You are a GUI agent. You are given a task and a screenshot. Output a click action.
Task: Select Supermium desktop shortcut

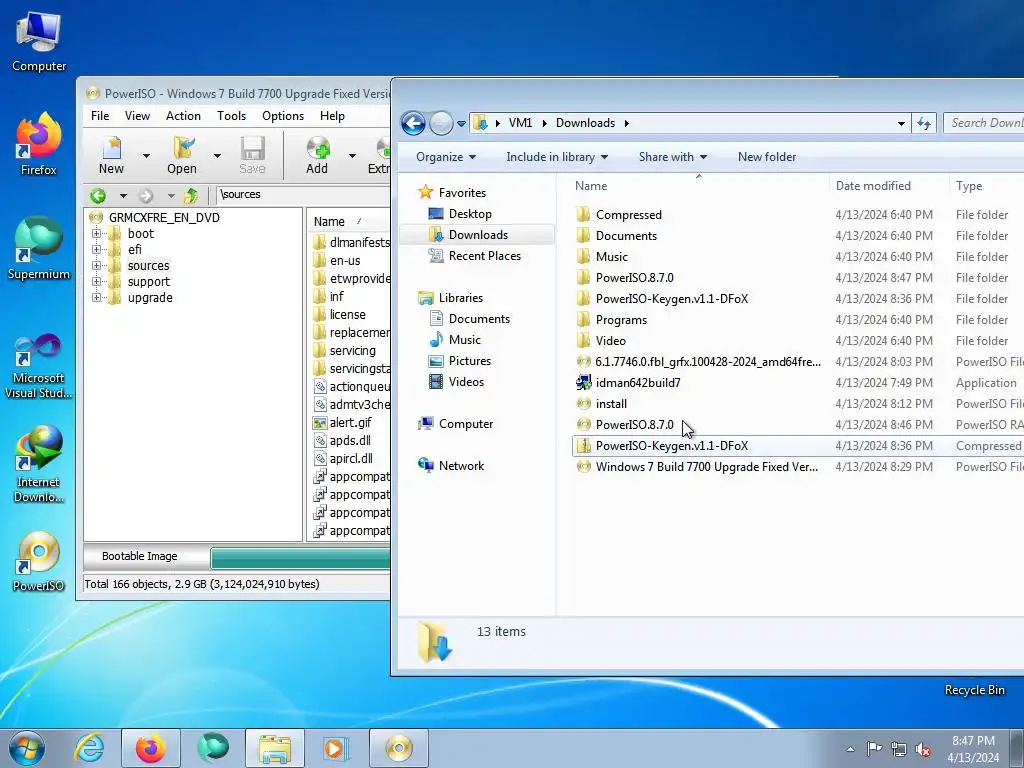pyautogui.click(x=39, y=248)
